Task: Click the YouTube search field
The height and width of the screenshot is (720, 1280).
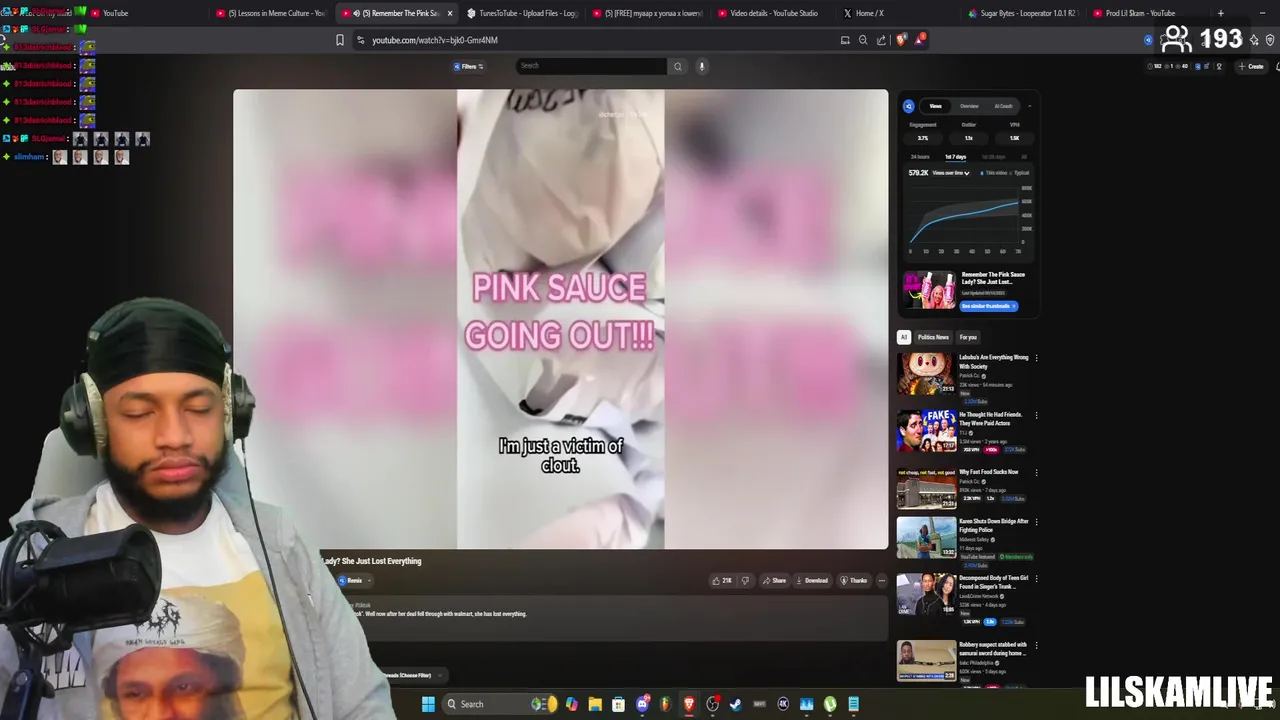Action: (x=591, y=66)
